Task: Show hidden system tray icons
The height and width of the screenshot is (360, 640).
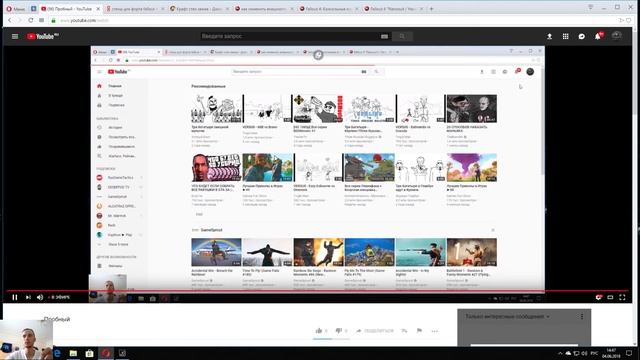Action: pos(560,353)
